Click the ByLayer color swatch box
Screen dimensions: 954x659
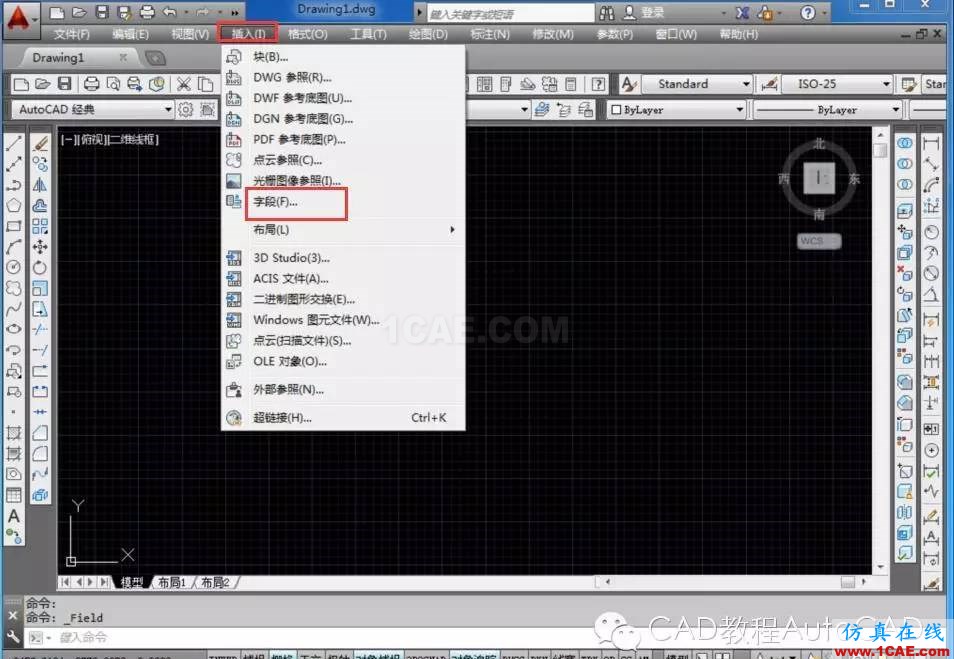pos(616,110)
